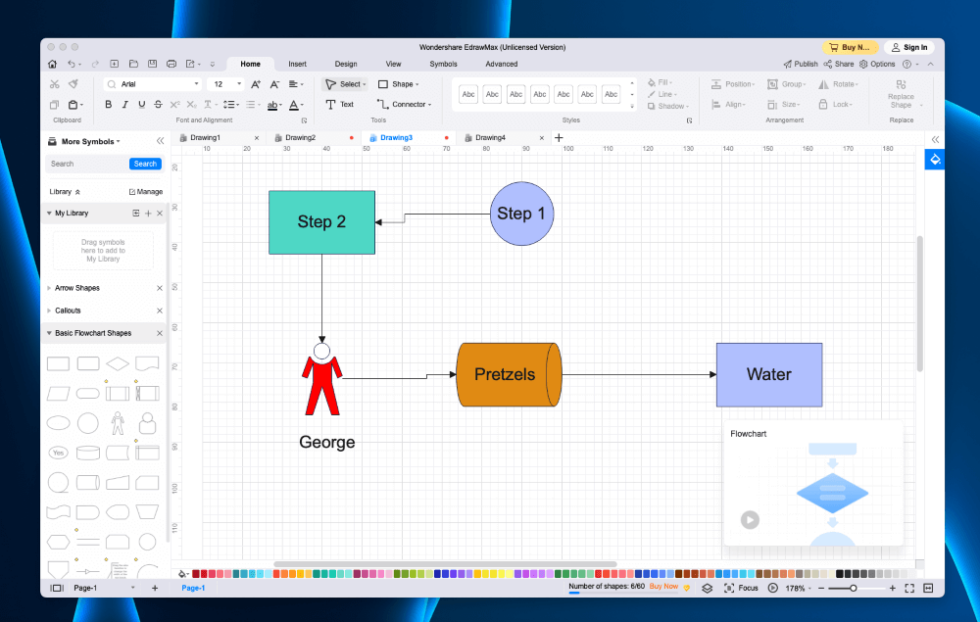Click the blue Search button

click(x=145, y=164)
